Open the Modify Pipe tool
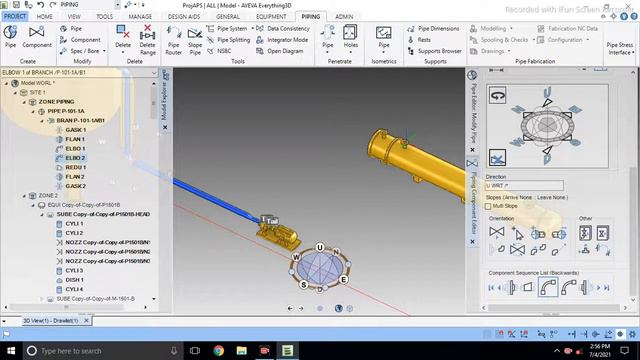 coord(71,29)
